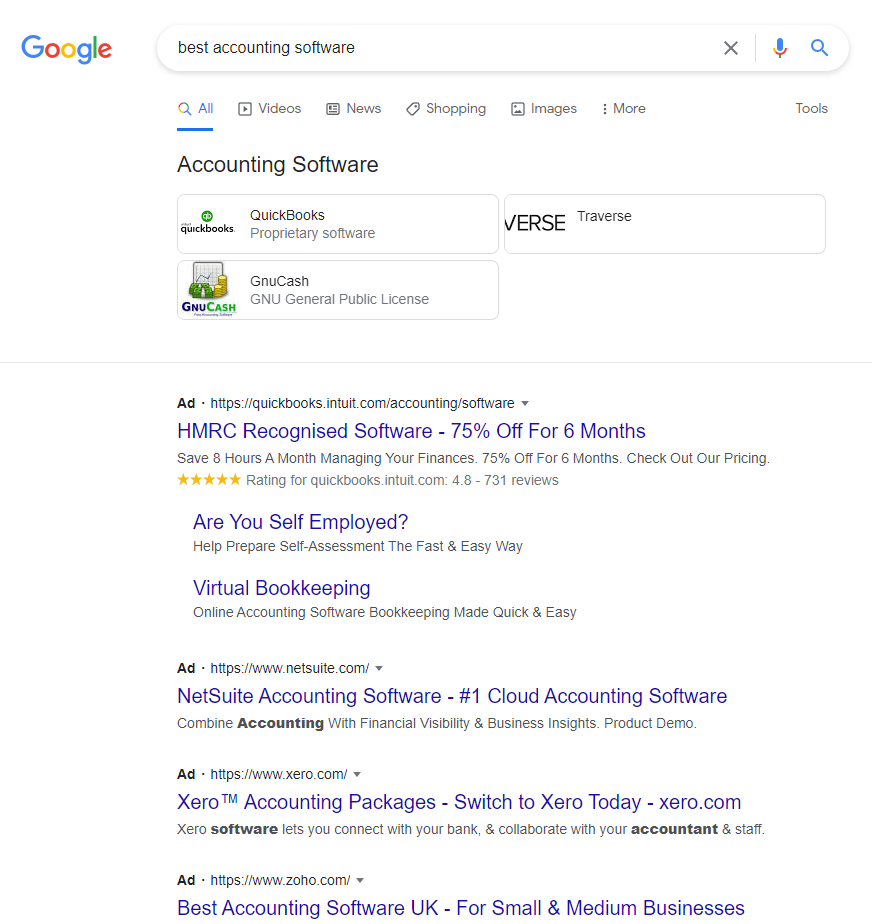Open the 'Are You Self Employed?' sitelink
This screenshot has width=872, height=924.
pyautogui.click(x=300, y=522)
